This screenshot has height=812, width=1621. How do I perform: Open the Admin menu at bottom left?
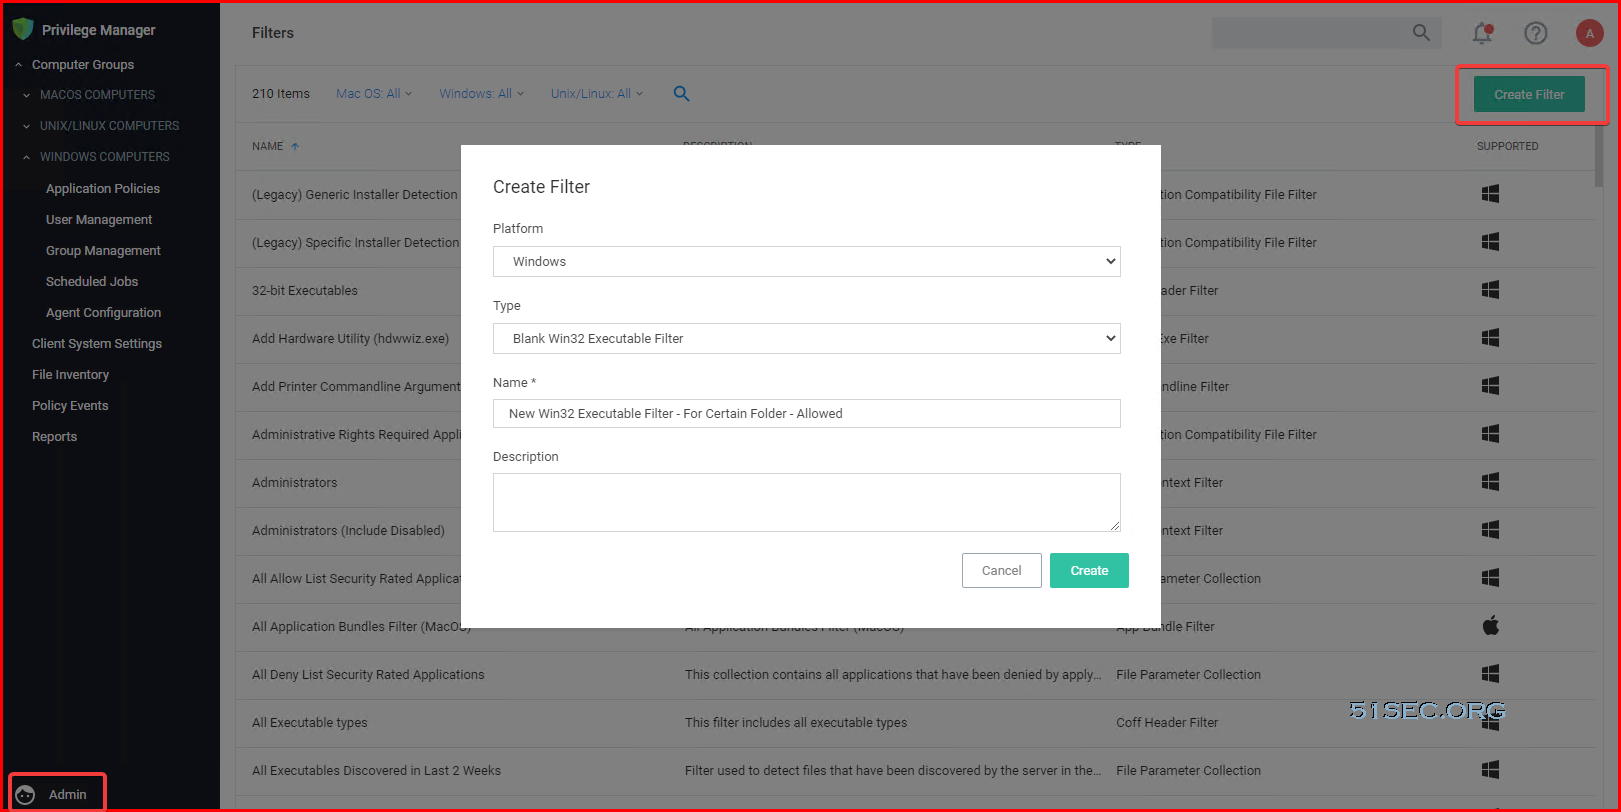(x=57, y=795)
